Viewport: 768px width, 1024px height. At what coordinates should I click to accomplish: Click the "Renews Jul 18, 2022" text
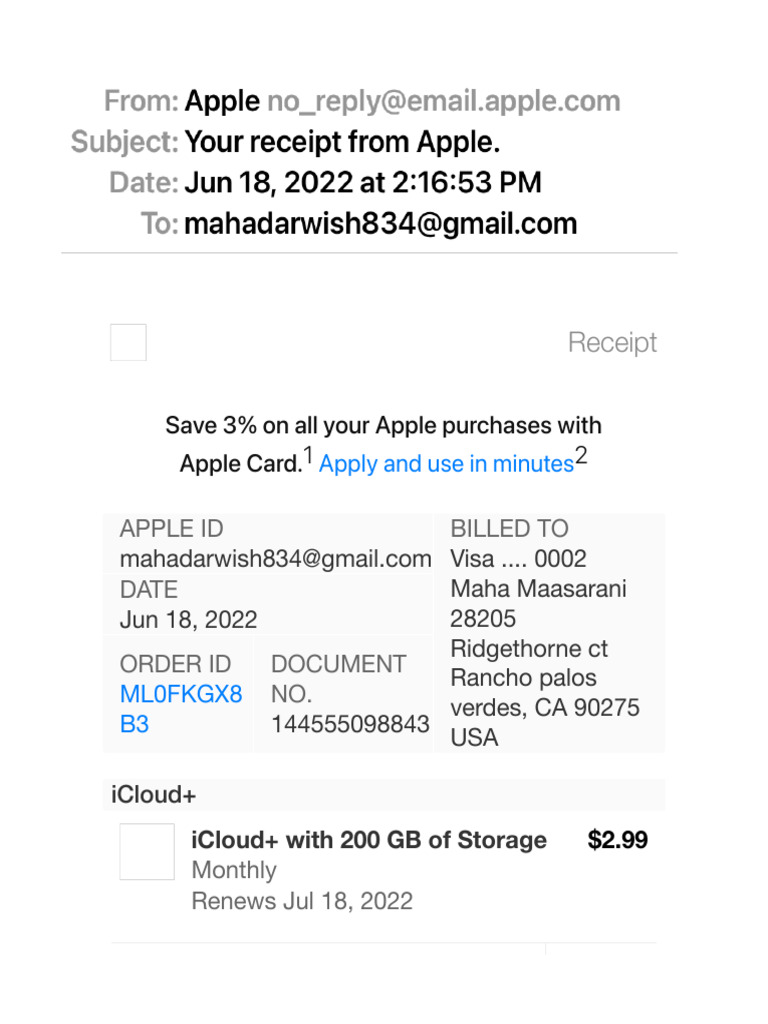(x=301, y=901)
